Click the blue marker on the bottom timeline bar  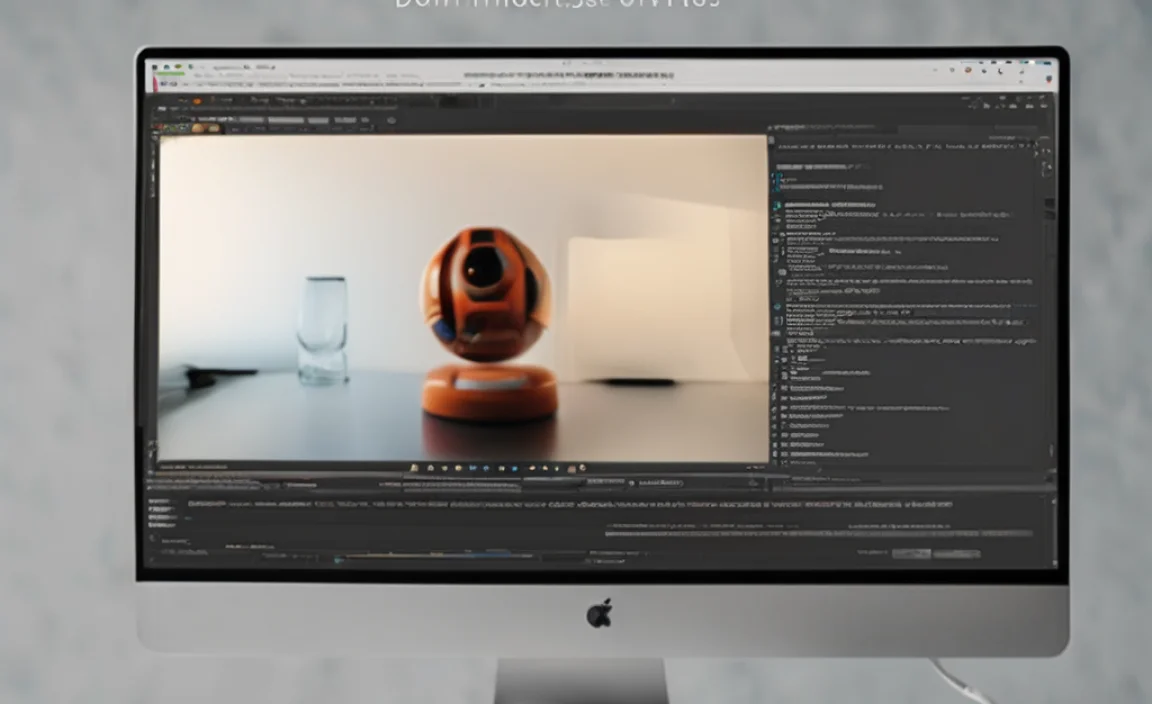pyautogui.click(x=338, y=560)
